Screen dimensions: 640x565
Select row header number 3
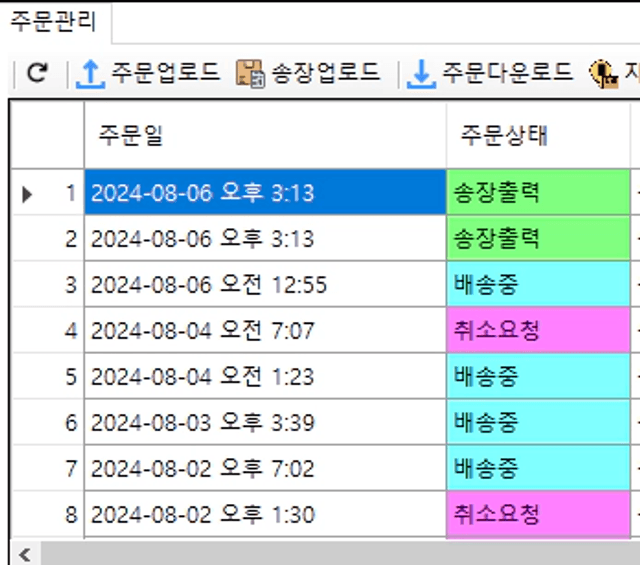48,285
